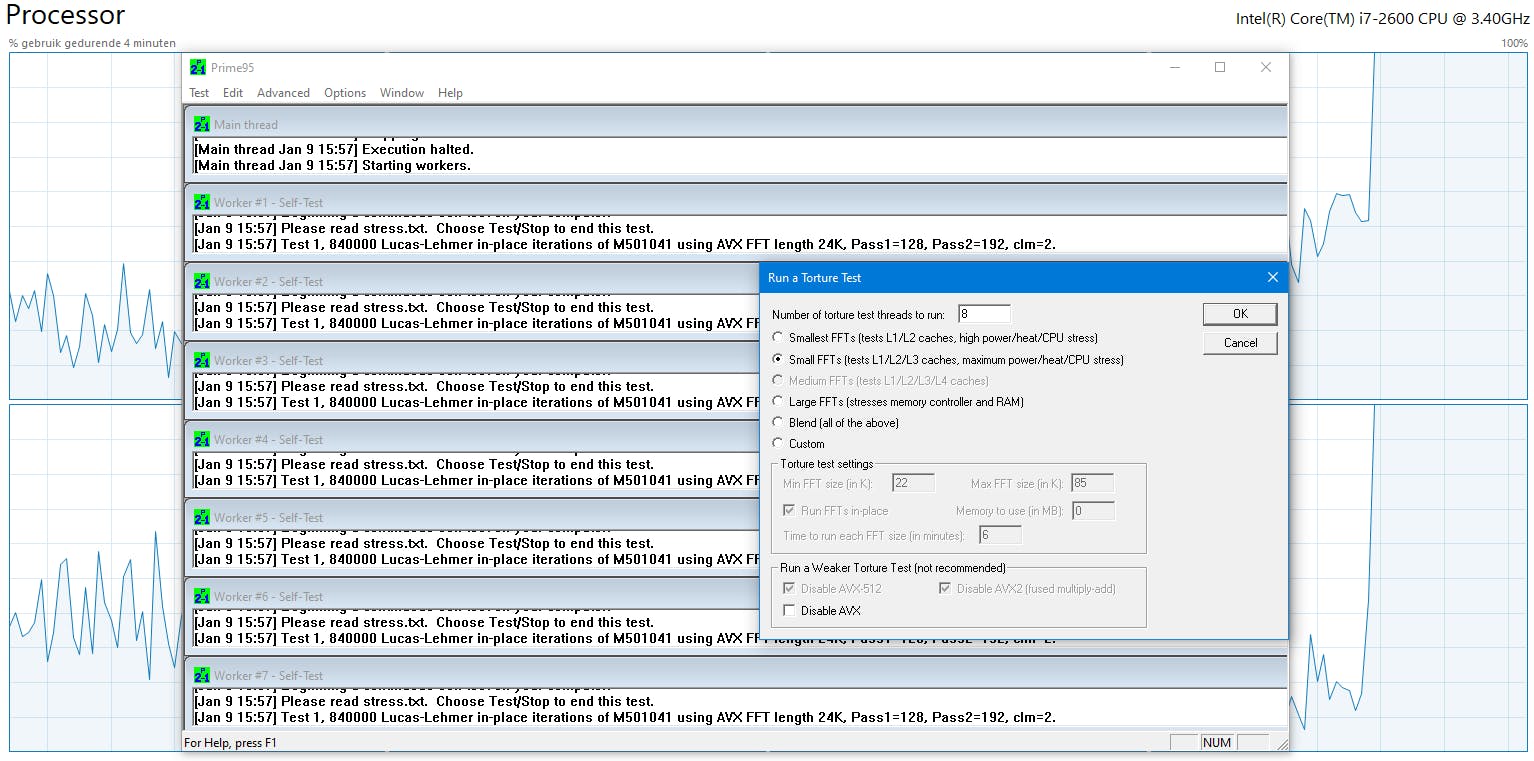Click the 'Torture test settings' group label
Image resolution: width=1534 pixels, height=761 pixels.
[x=827, y=464]
